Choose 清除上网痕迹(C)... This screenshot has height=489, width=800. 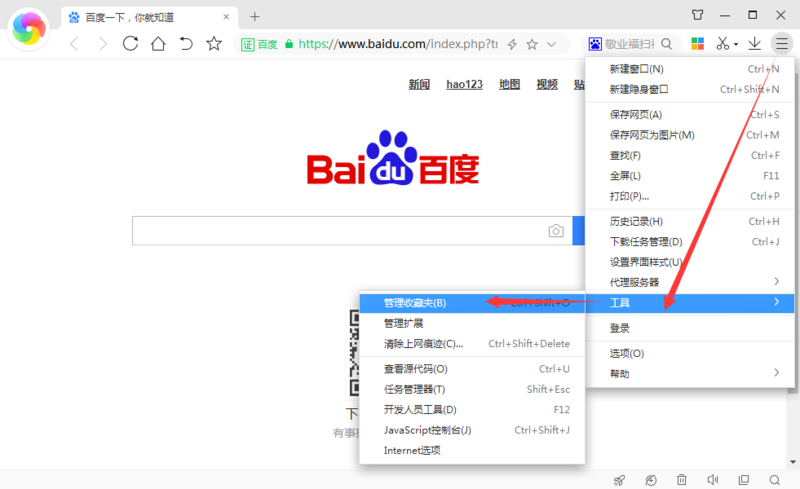[472, 344]
